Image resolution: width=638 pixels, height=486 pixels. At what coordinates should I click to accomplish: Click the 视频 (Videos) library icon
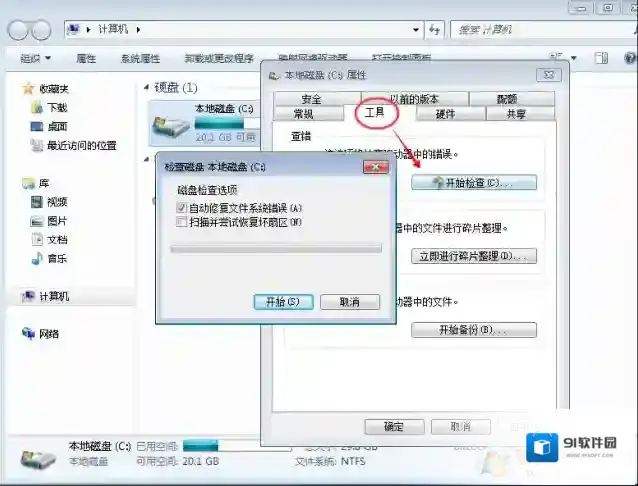tap(36, 202)
